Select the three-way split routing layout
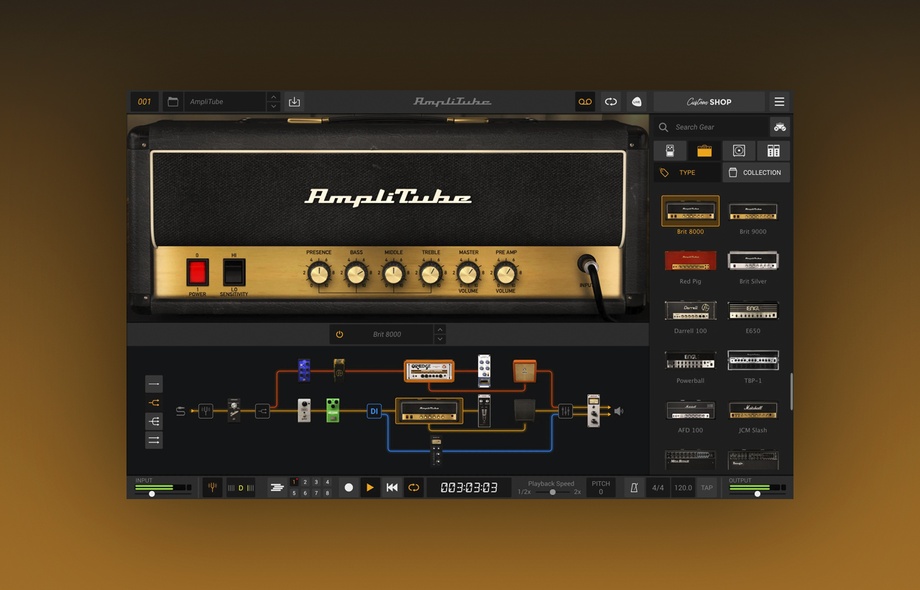The image size is (920, 590). click(154, 421)
